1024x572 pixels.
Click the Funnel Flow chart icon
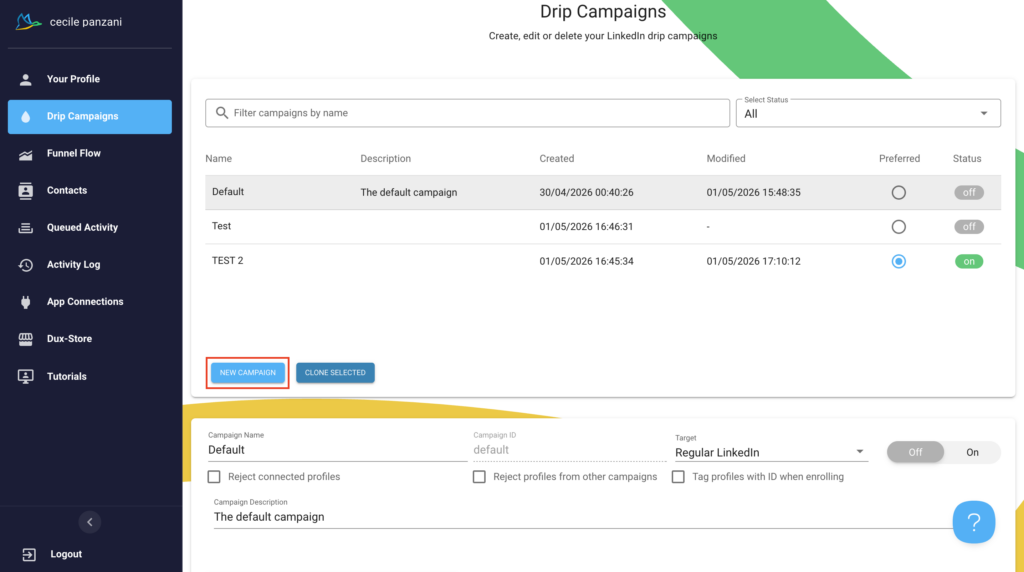coord(25,154)
